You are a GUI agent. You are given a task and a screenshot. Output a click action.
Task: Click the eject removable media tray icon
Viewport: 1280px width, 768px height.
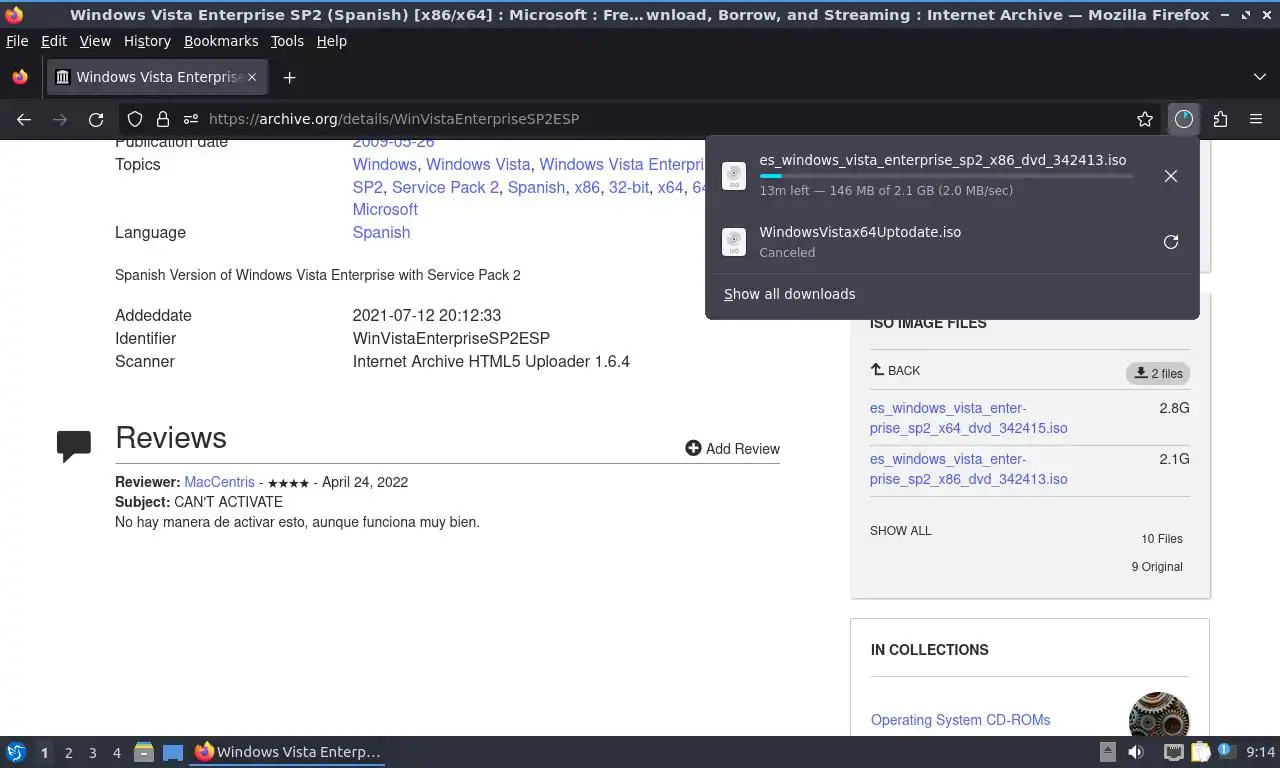click(1107, 752)
